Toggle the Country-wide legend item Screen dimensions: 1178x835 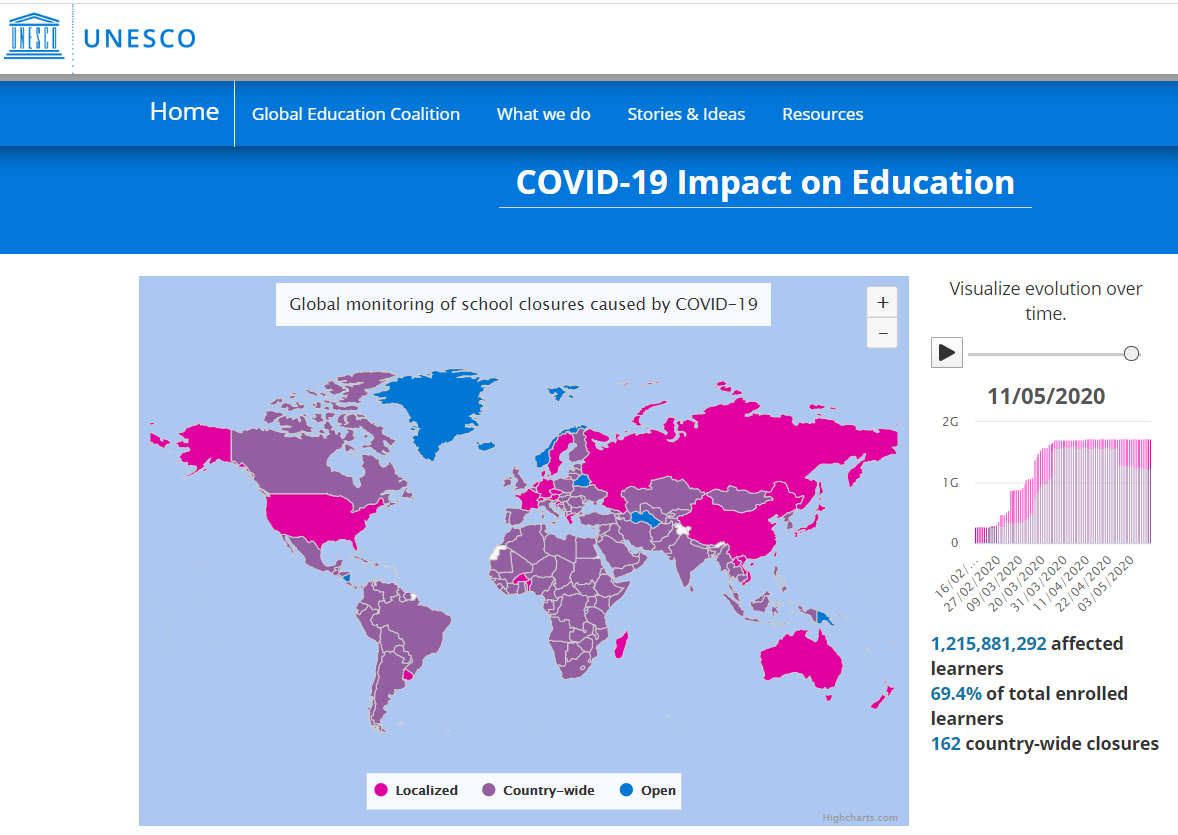(x=538, y=790)
